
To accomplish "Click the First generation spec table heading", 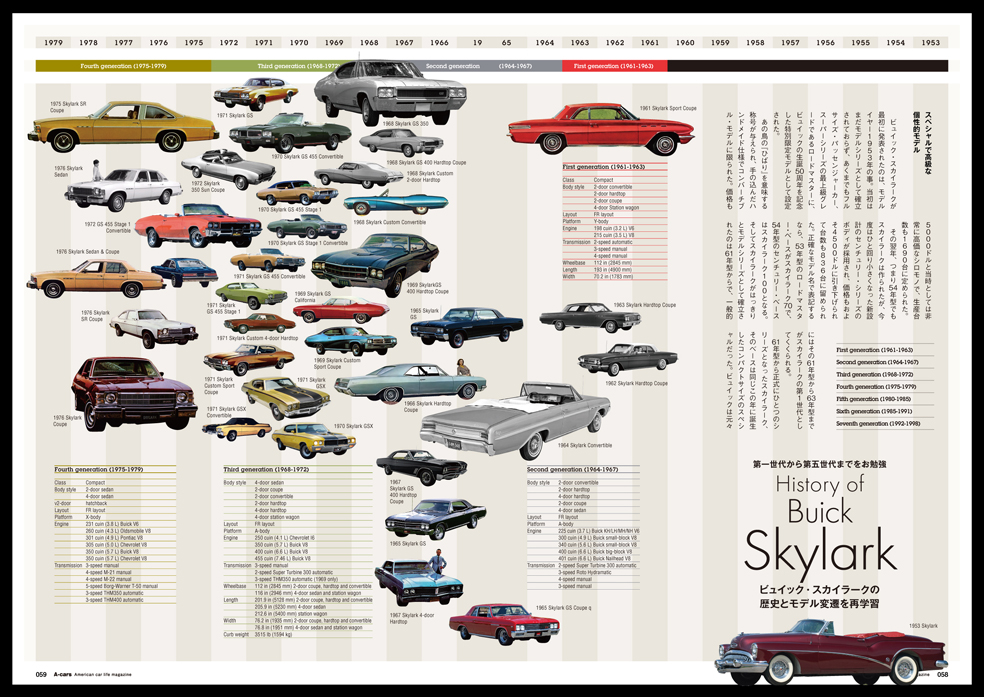I will 604,167.
